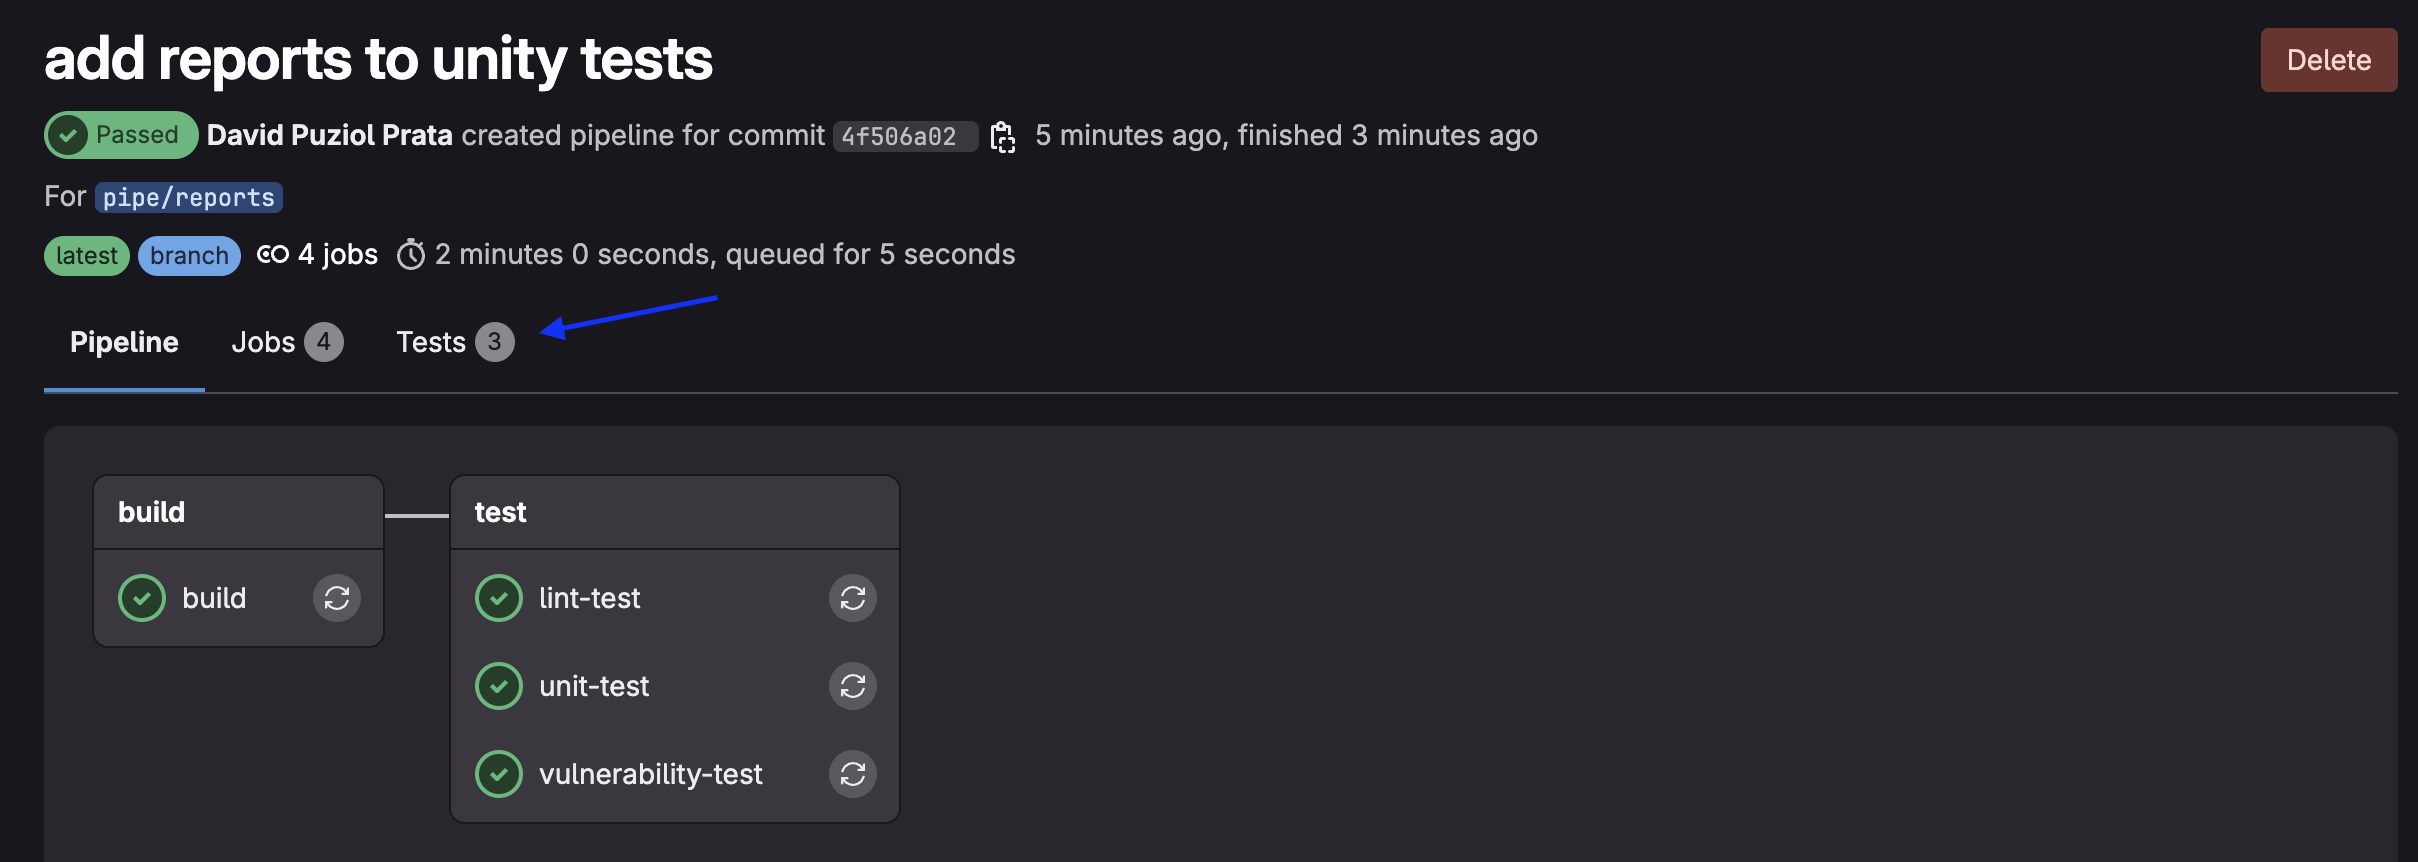This screenshot has width=2418, height=862.
Task: Open the build job status icon
Action: pos(142,597)
